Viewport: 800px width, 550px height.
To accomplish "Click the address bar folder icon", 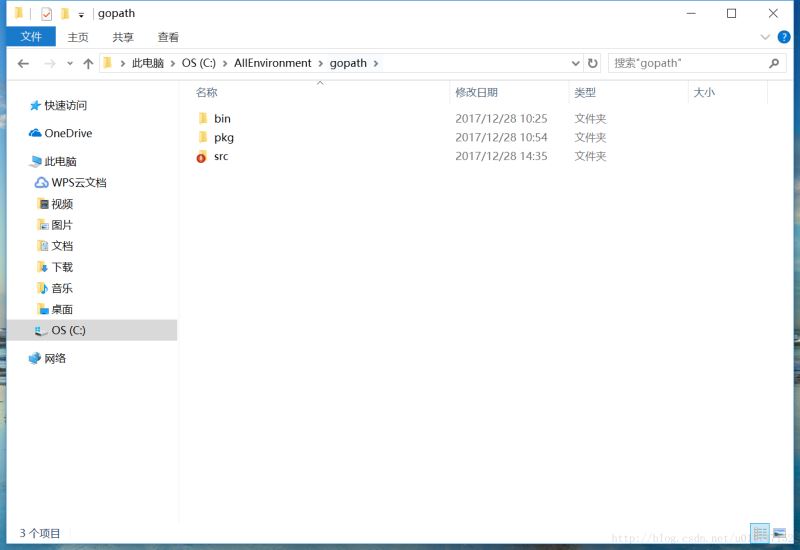I will (x=108, y=63).
